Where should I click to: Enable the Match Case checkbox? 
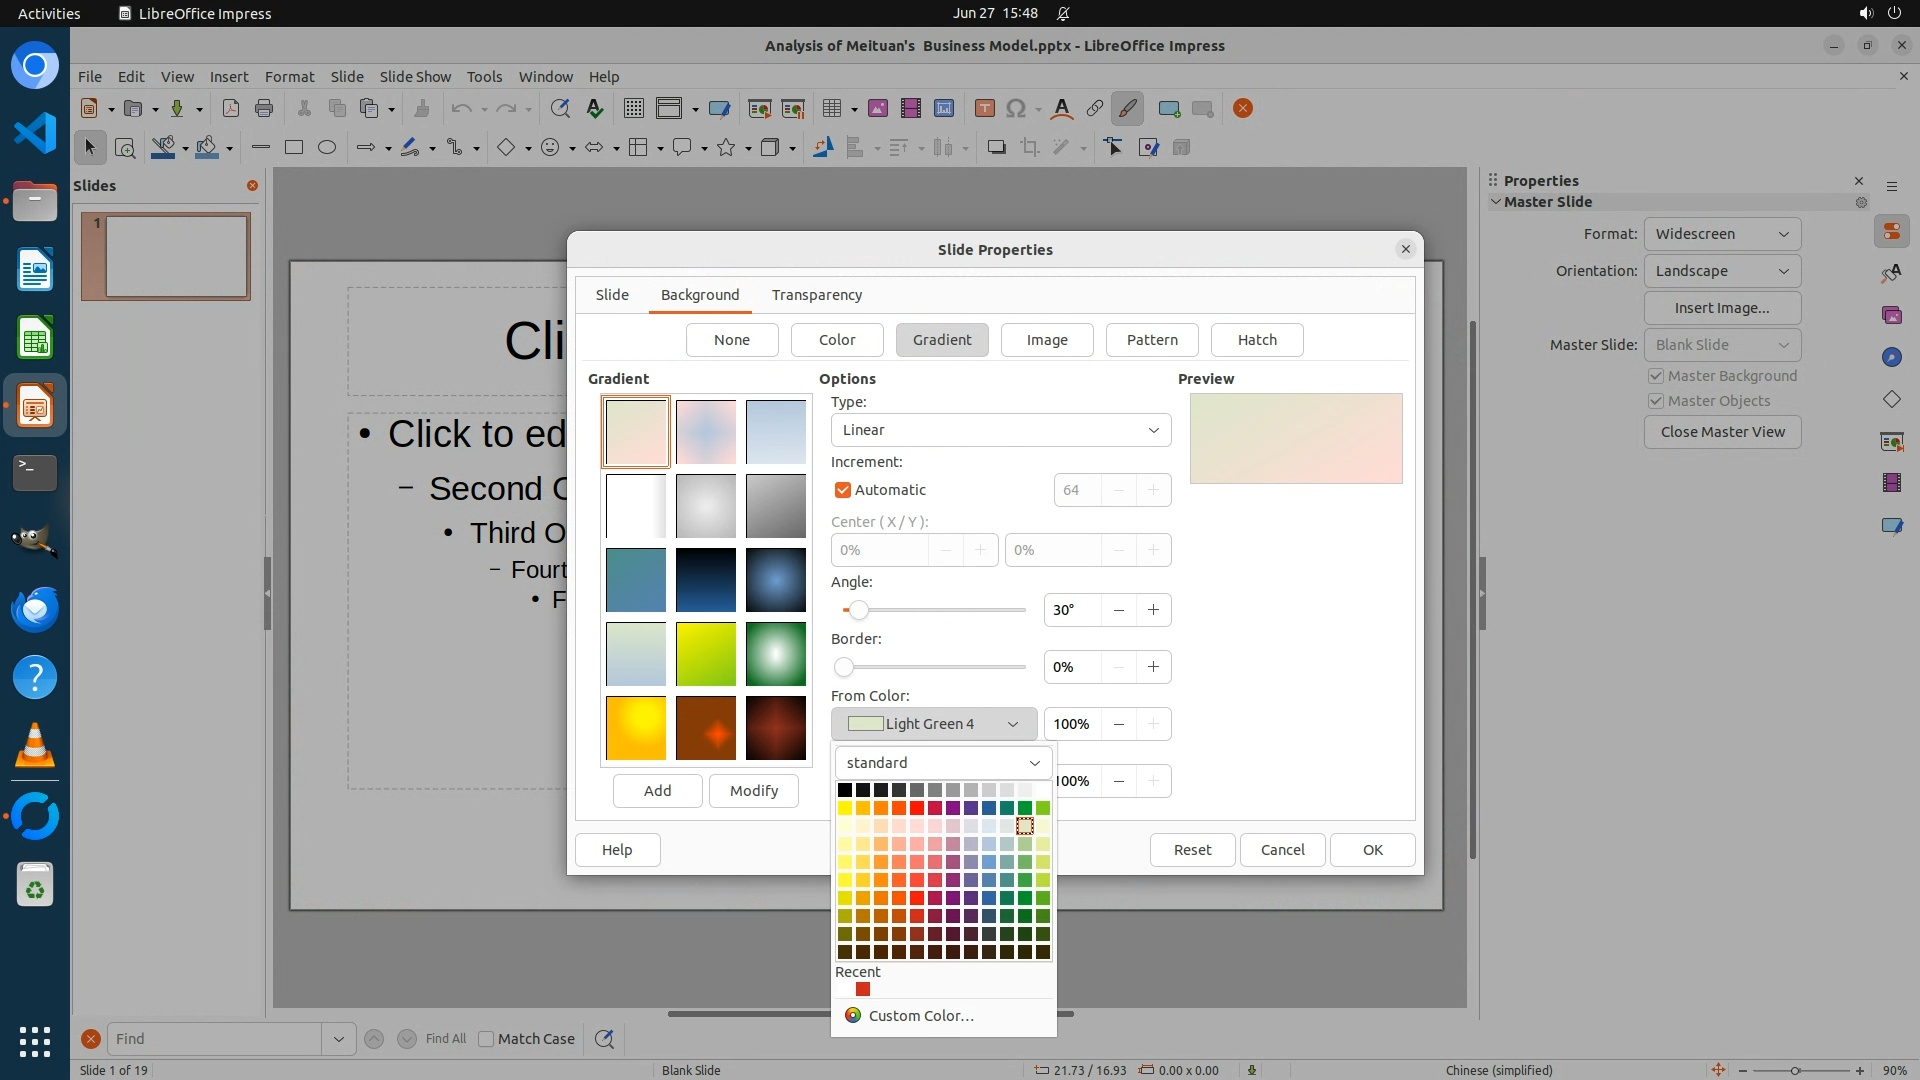(486, 1039)
